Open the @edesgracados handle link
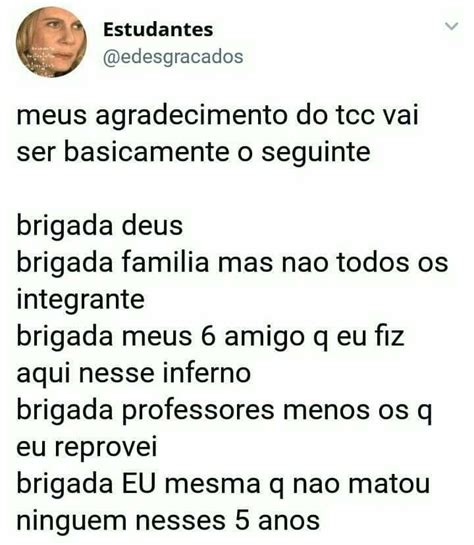 [x=173, y=57]
